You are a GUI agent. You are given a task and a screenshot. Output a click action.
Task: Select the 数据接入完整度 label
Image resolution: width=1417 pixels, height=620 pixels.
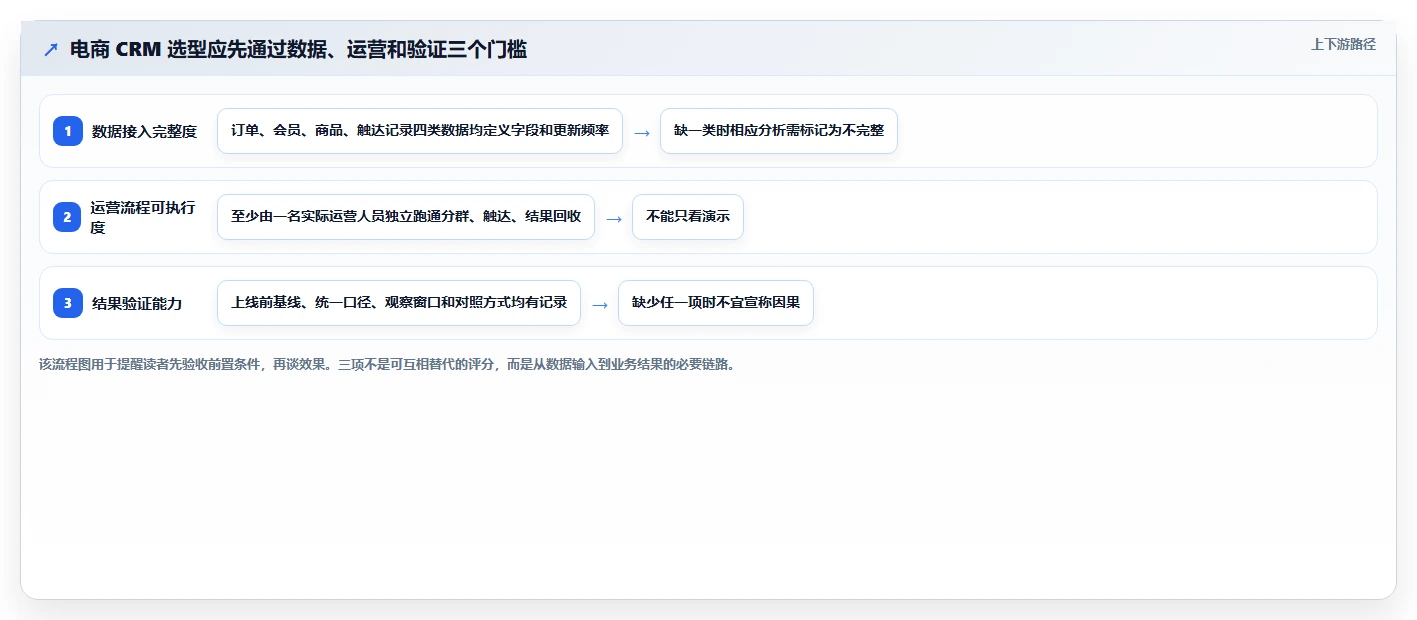tap(144, 131)
